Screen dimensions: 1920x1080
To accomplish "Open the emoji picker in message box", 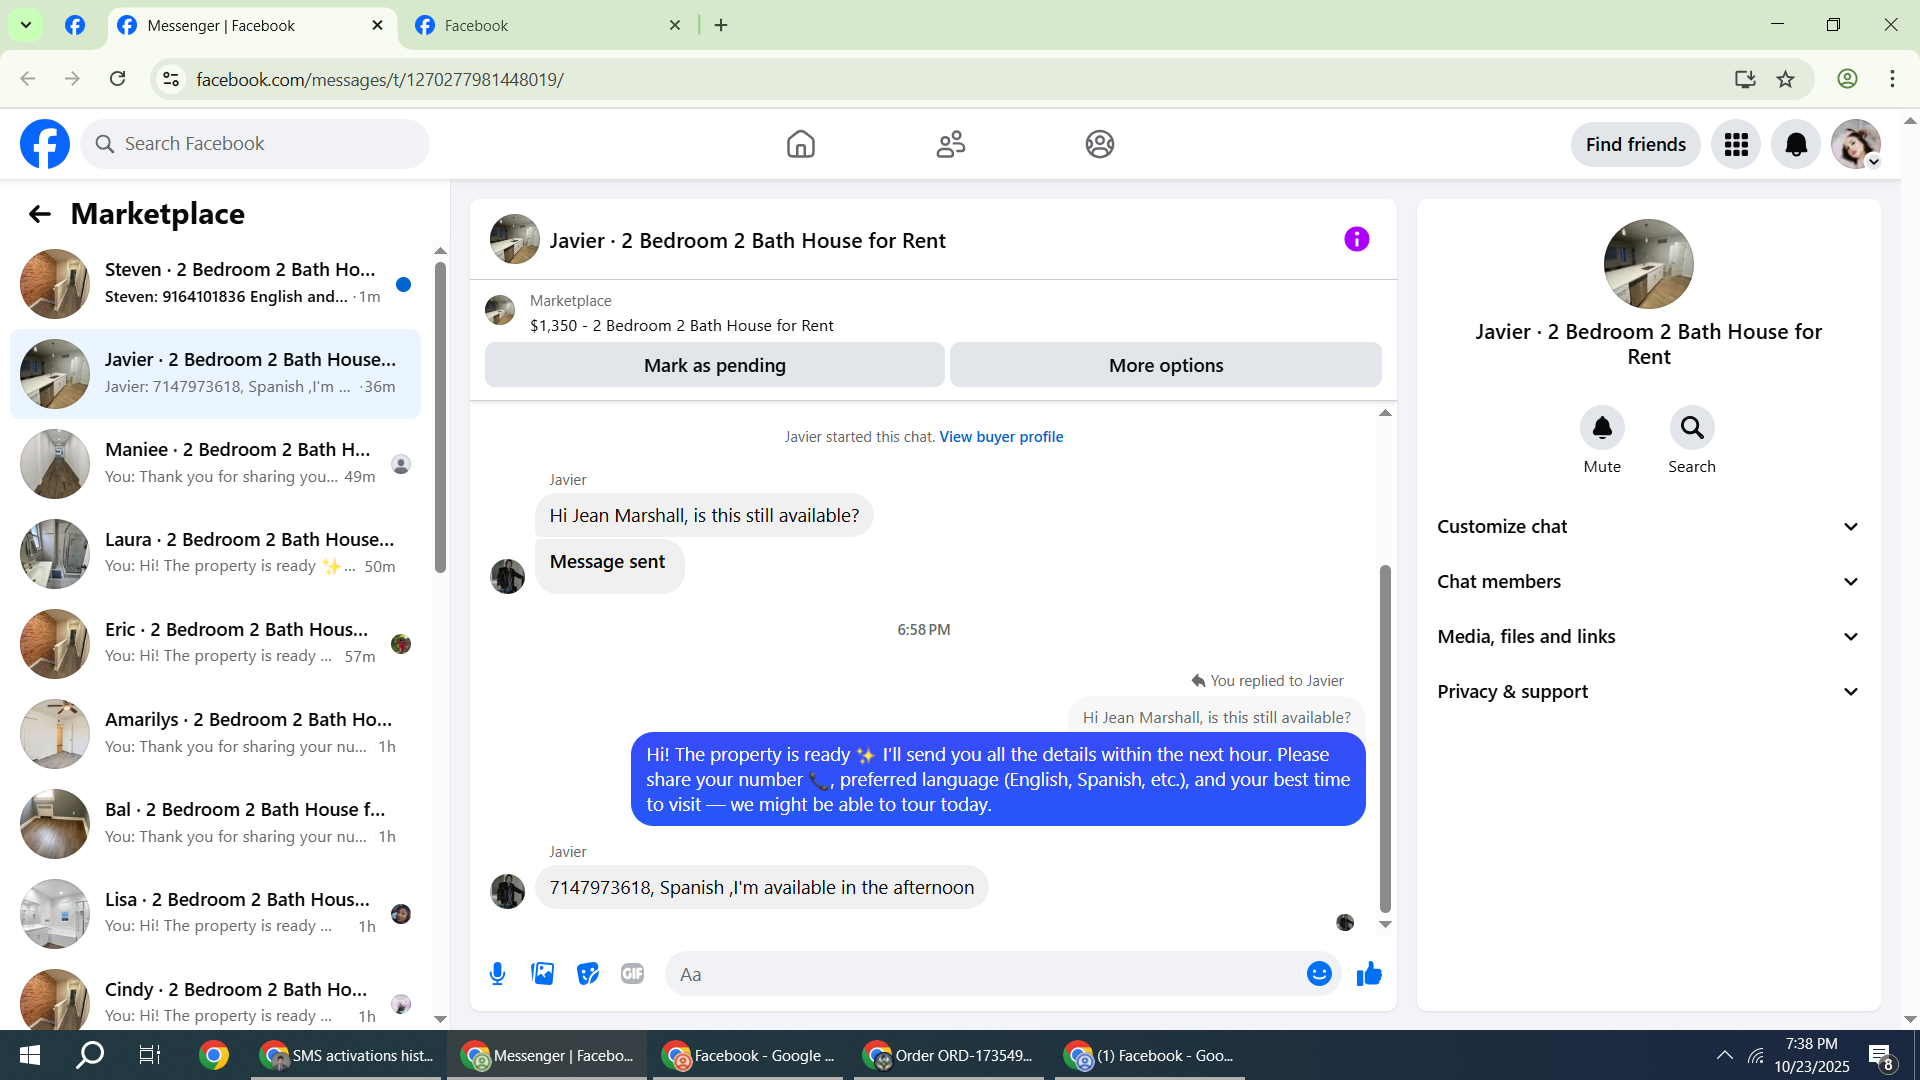I will pos(1319,974).
